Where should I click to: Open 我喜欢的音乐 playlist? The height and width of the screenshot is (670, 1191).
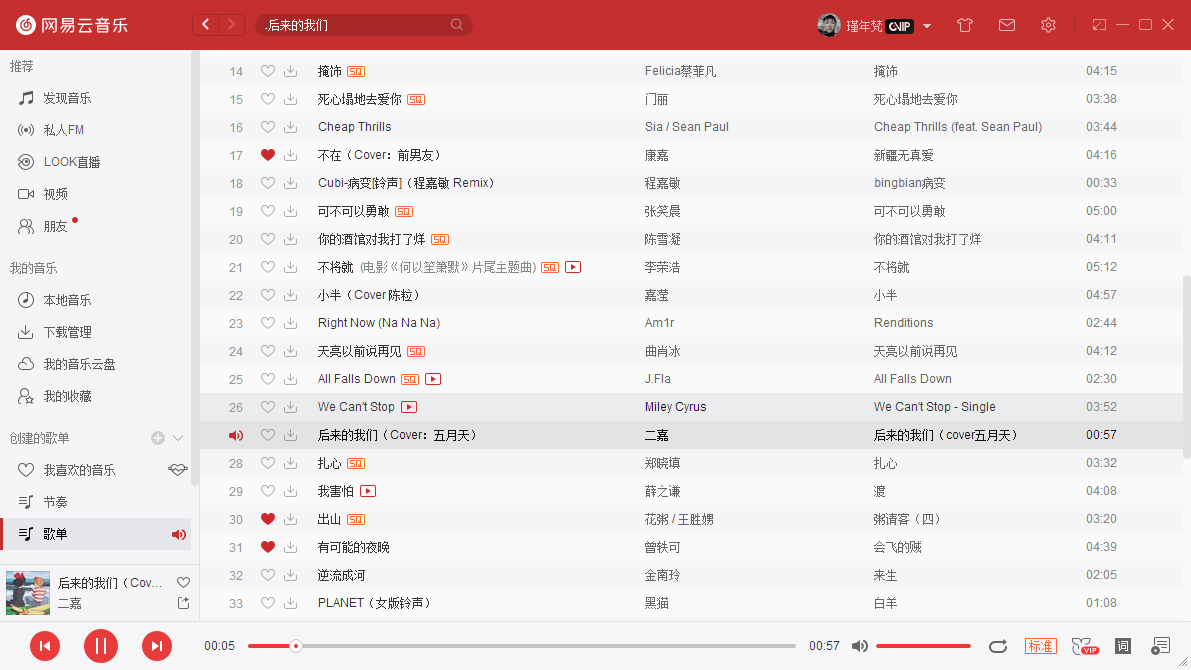tap(79, 470)
